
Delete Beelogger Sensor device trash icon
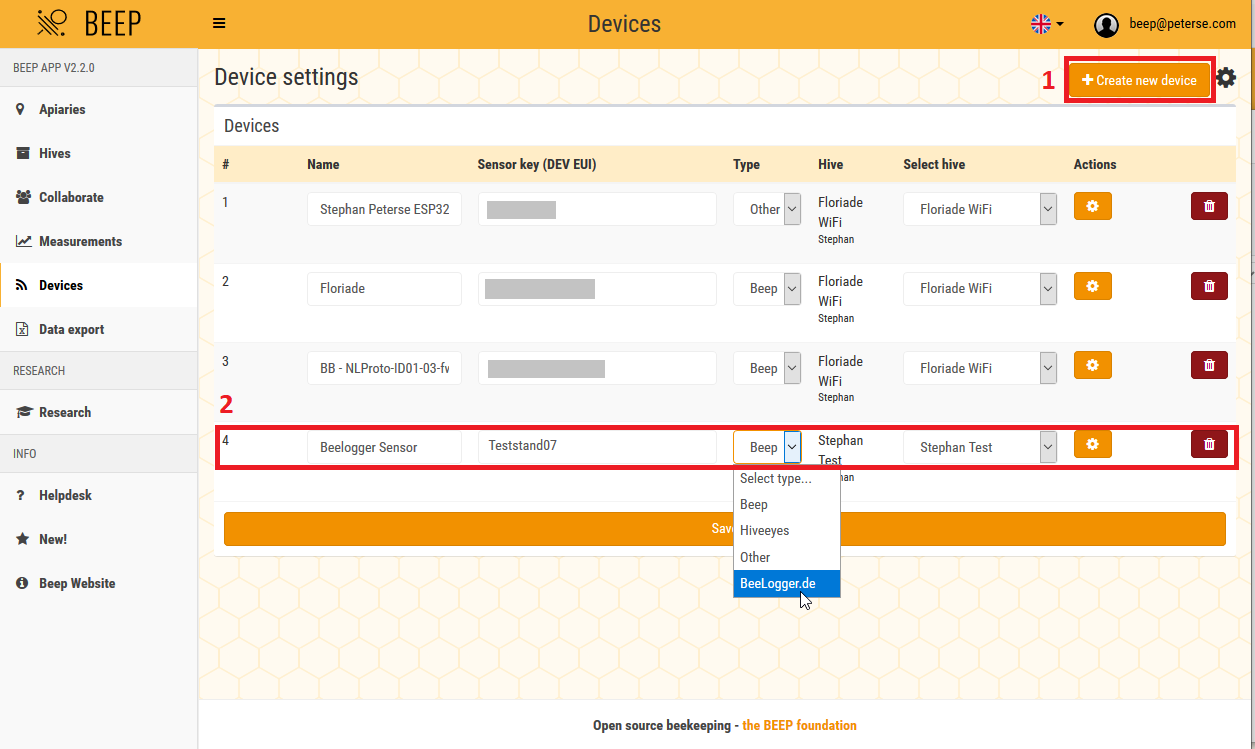pos(1209,444)
